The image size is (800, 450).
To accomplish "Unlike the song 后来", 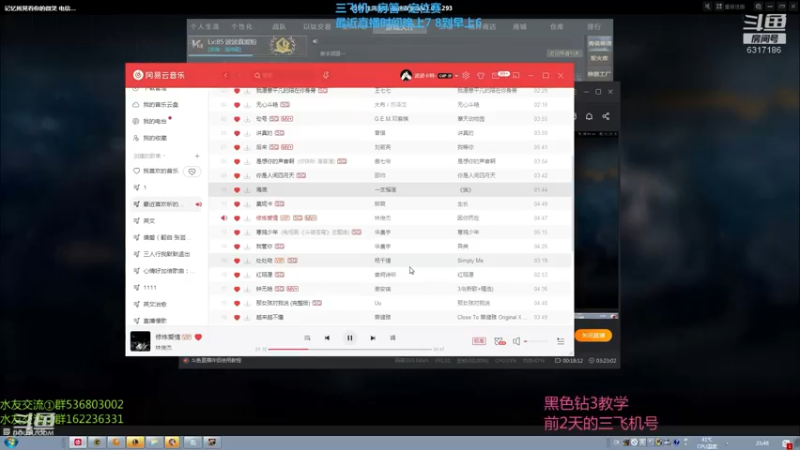I will click(x=237, y=147).
